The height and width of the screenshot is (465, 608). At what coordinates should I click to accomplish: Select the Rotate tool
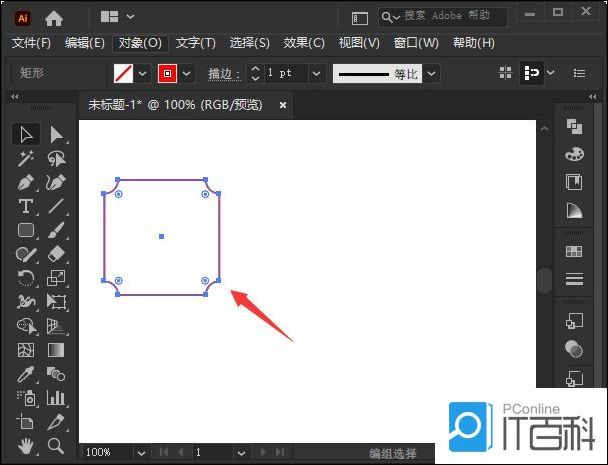[26, 278]
